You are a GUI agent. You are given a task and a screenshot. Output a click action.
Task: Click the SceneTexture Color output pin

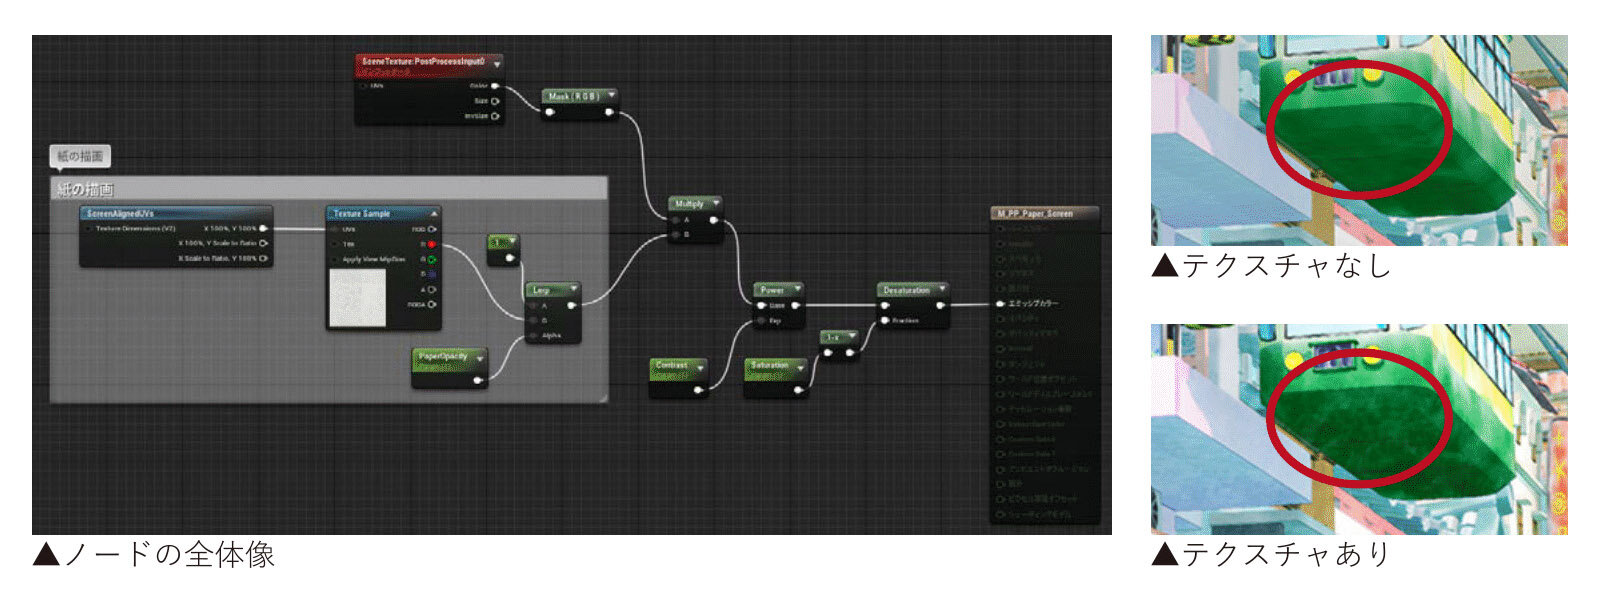pos(494,86)
